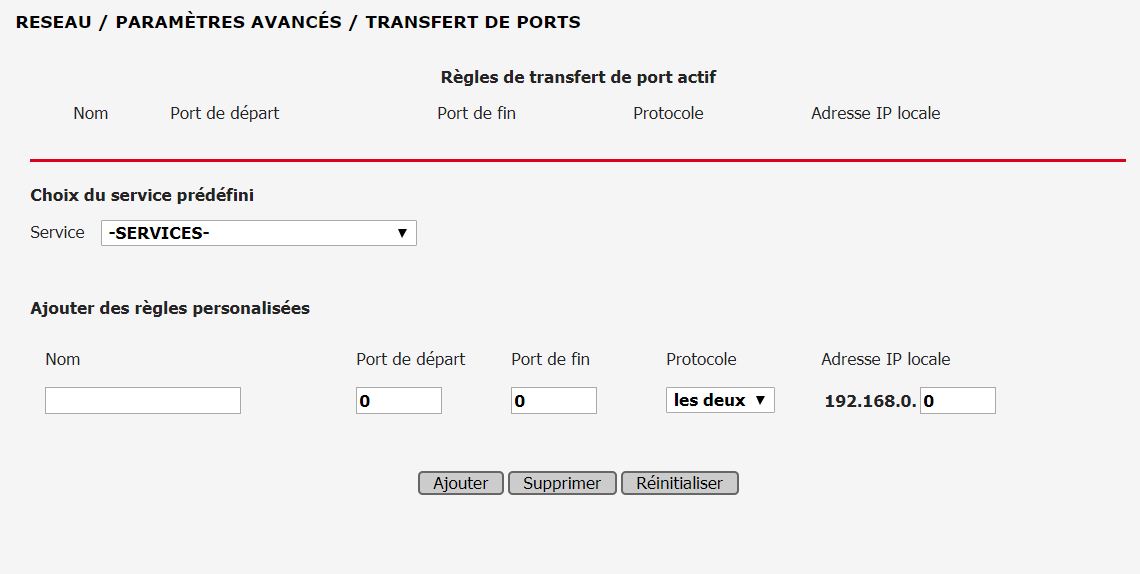Click the 'Règles de transfert de port actif' heading
Viewport: 1140px width, 574px height.
click(x=578, y=77)
